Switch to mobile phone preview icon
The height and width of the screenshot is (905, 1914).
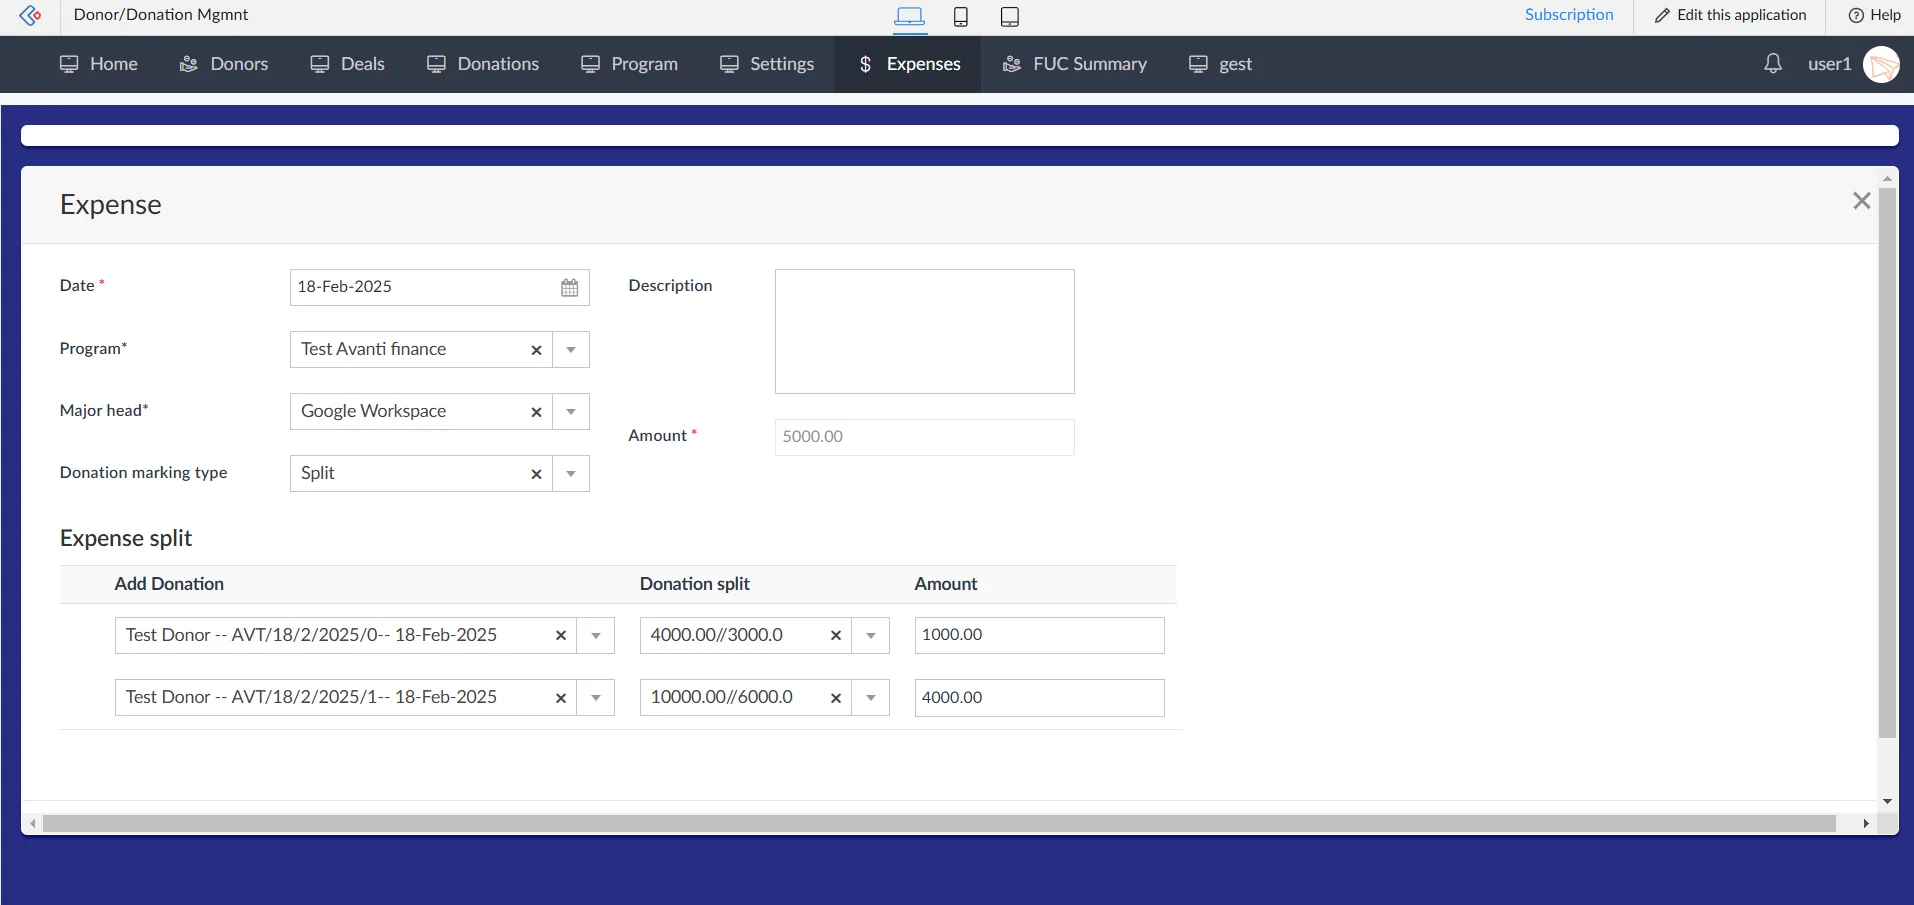pyautogui.click(x=960, y=16)
